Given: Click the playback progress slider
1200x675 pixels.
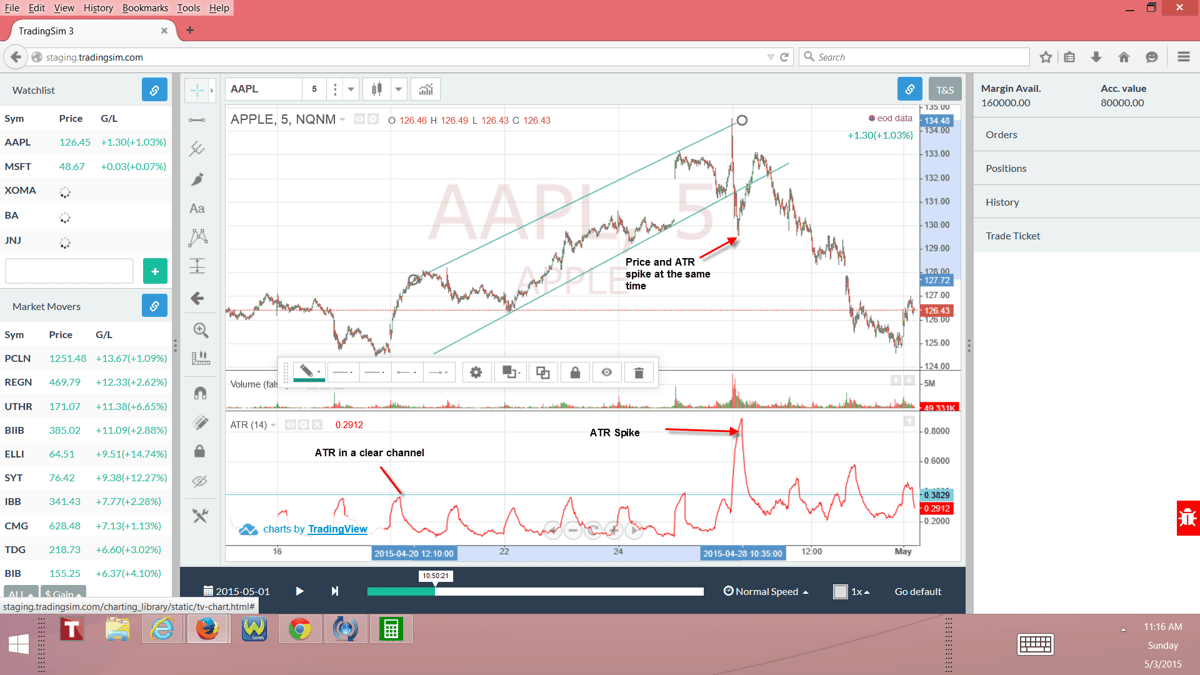Looking at the screenshot, I should tap(535, 591).
